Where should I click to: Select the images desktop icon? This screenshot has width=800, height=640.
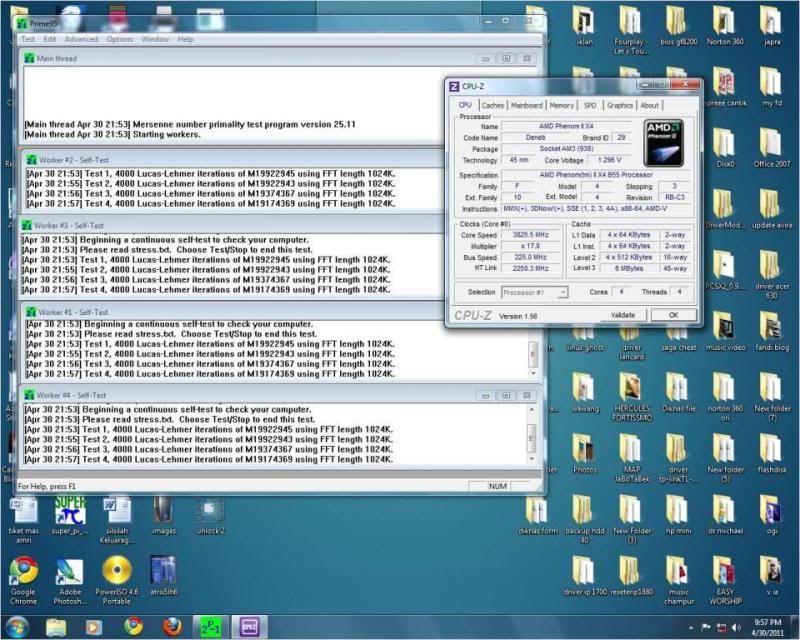(164, 515)
